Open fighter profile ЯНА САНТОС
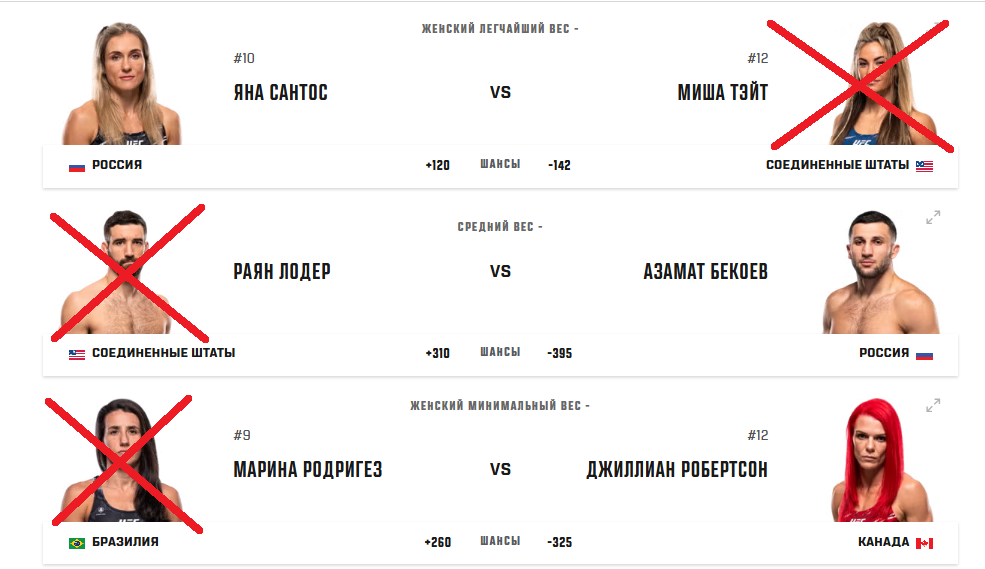985x569 pixels. pyautogui.click(x=281, y=92)
